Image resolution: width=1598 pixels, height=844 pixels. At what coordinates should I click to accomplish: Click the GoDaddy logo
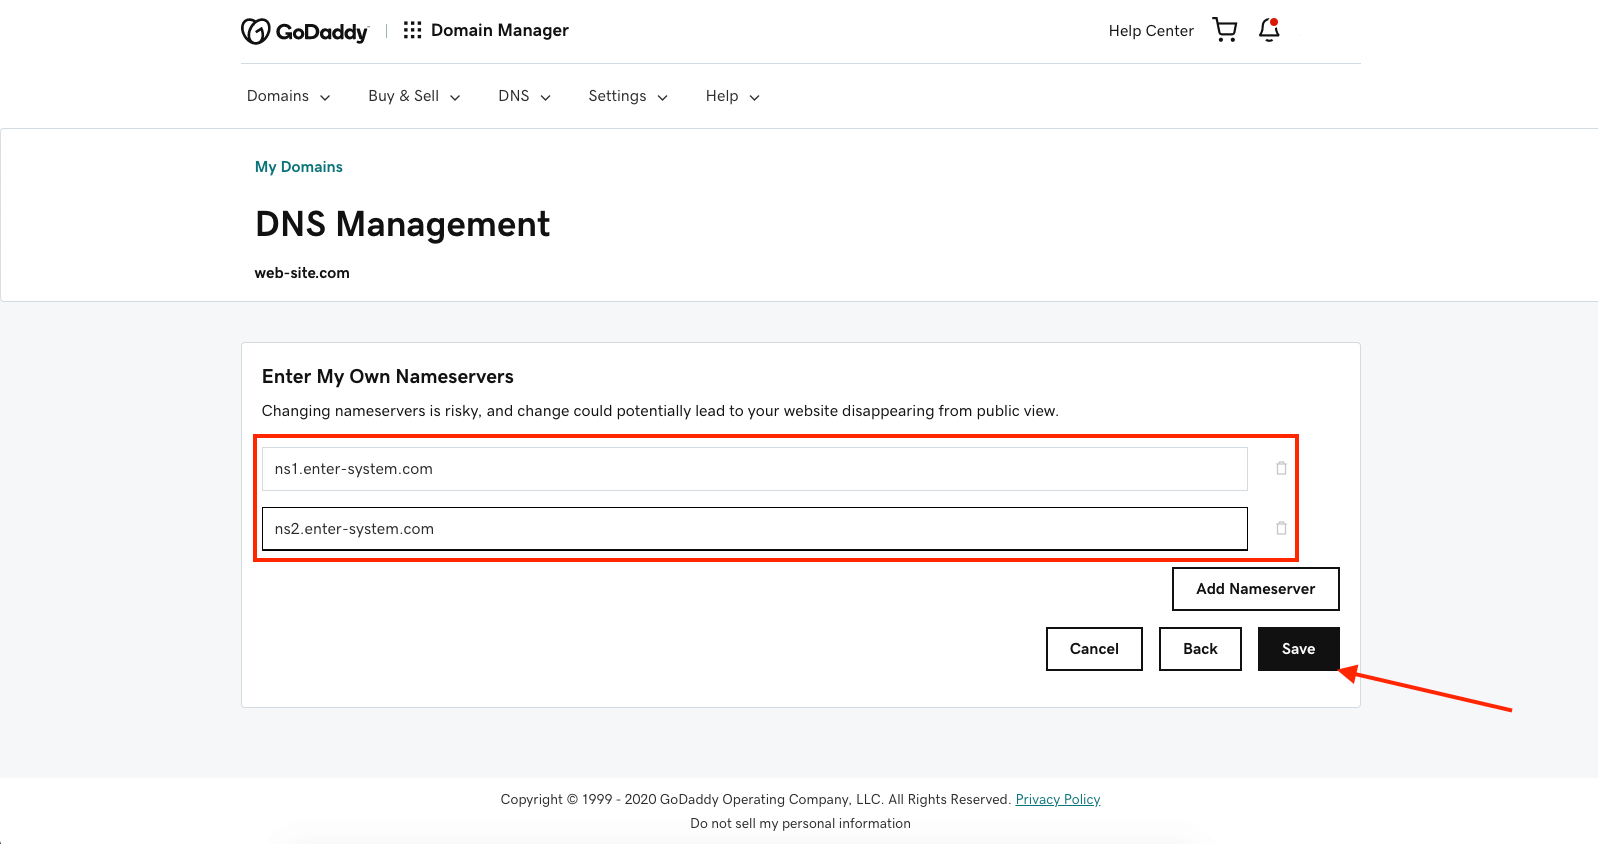click(x=304, y=31)
